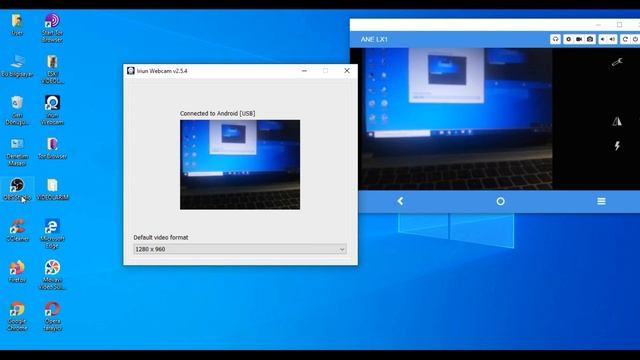Image resolution: width=640 pixels, height=360 pixels.
Task: Select the Google Chrome desktop shortcut
Action: [x=17, y=316]
